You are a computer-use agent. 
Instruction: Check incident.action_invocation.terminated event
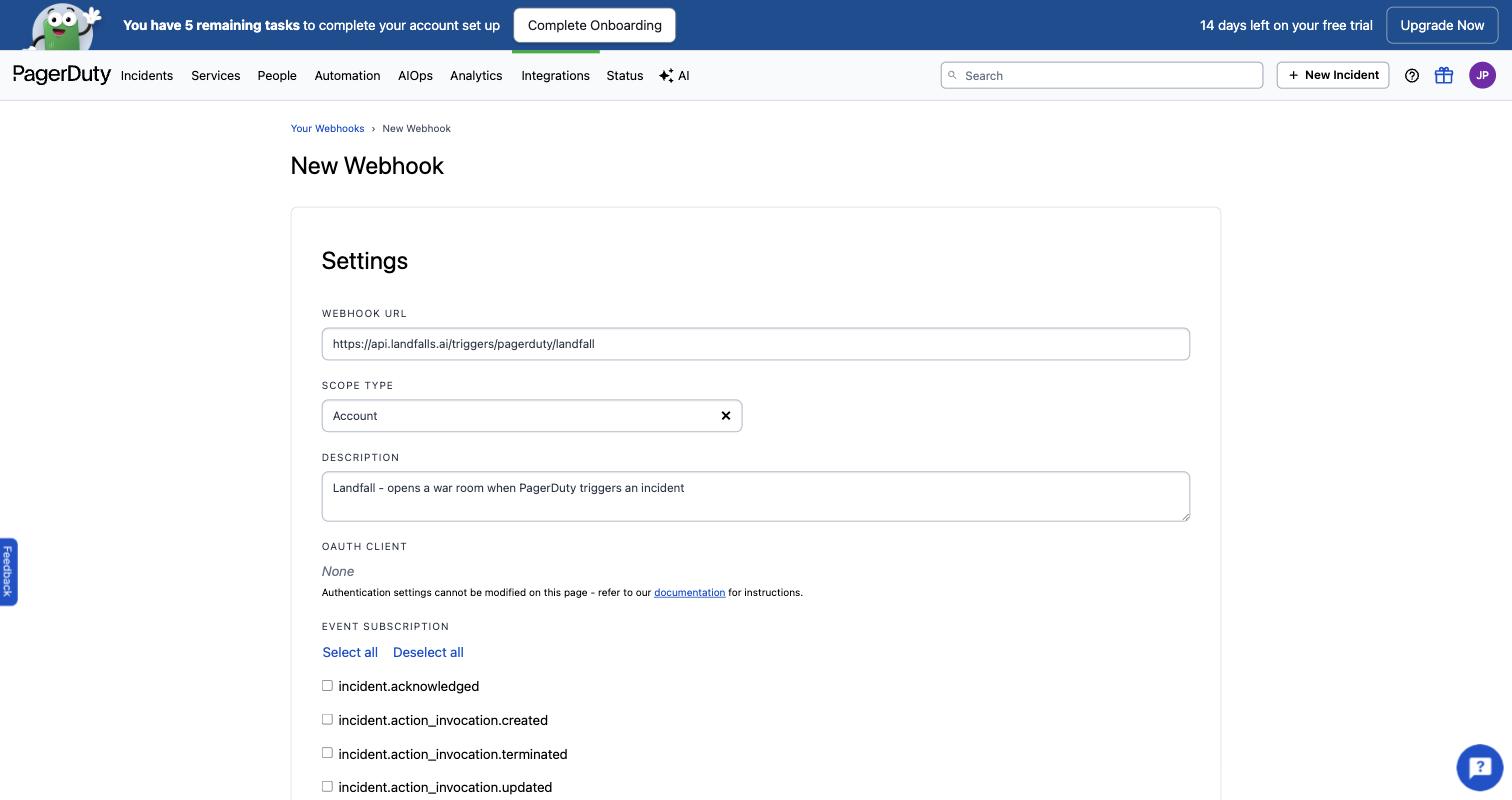(x=327, y=753)
